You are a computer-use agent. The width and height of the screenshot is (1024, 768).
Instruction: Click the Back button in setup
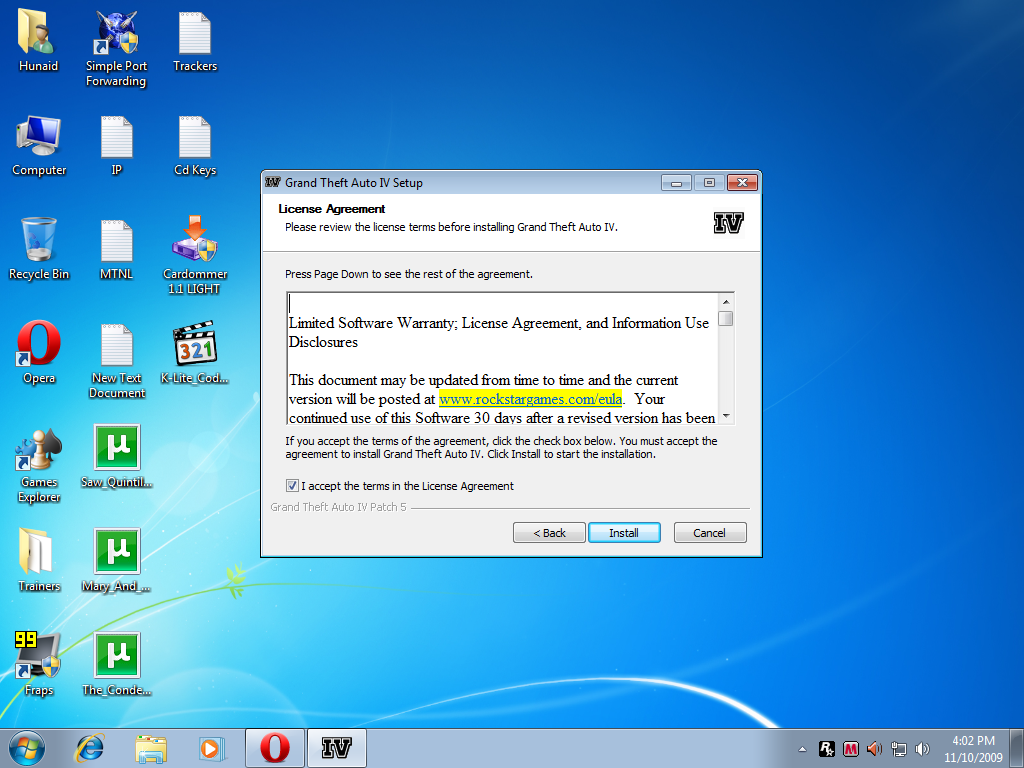pos(549,533)
